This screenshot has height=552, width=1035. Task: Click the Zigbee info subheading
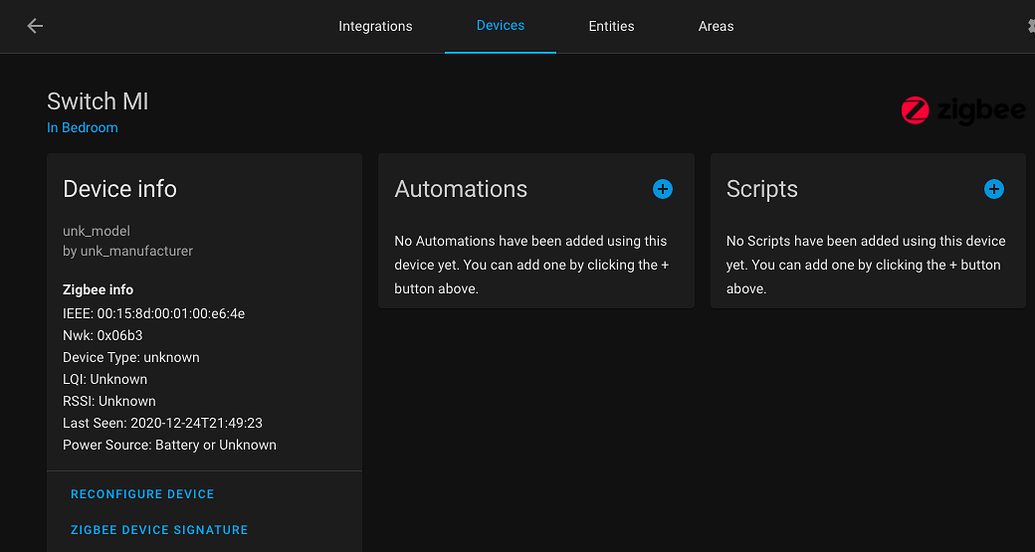click(x=98, y=290)
